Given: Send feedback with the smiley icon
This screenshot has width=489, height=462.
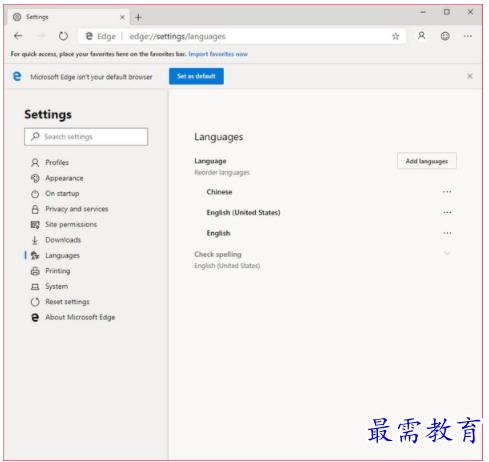Looking at the screenshot, I should (x=445, y=36).
